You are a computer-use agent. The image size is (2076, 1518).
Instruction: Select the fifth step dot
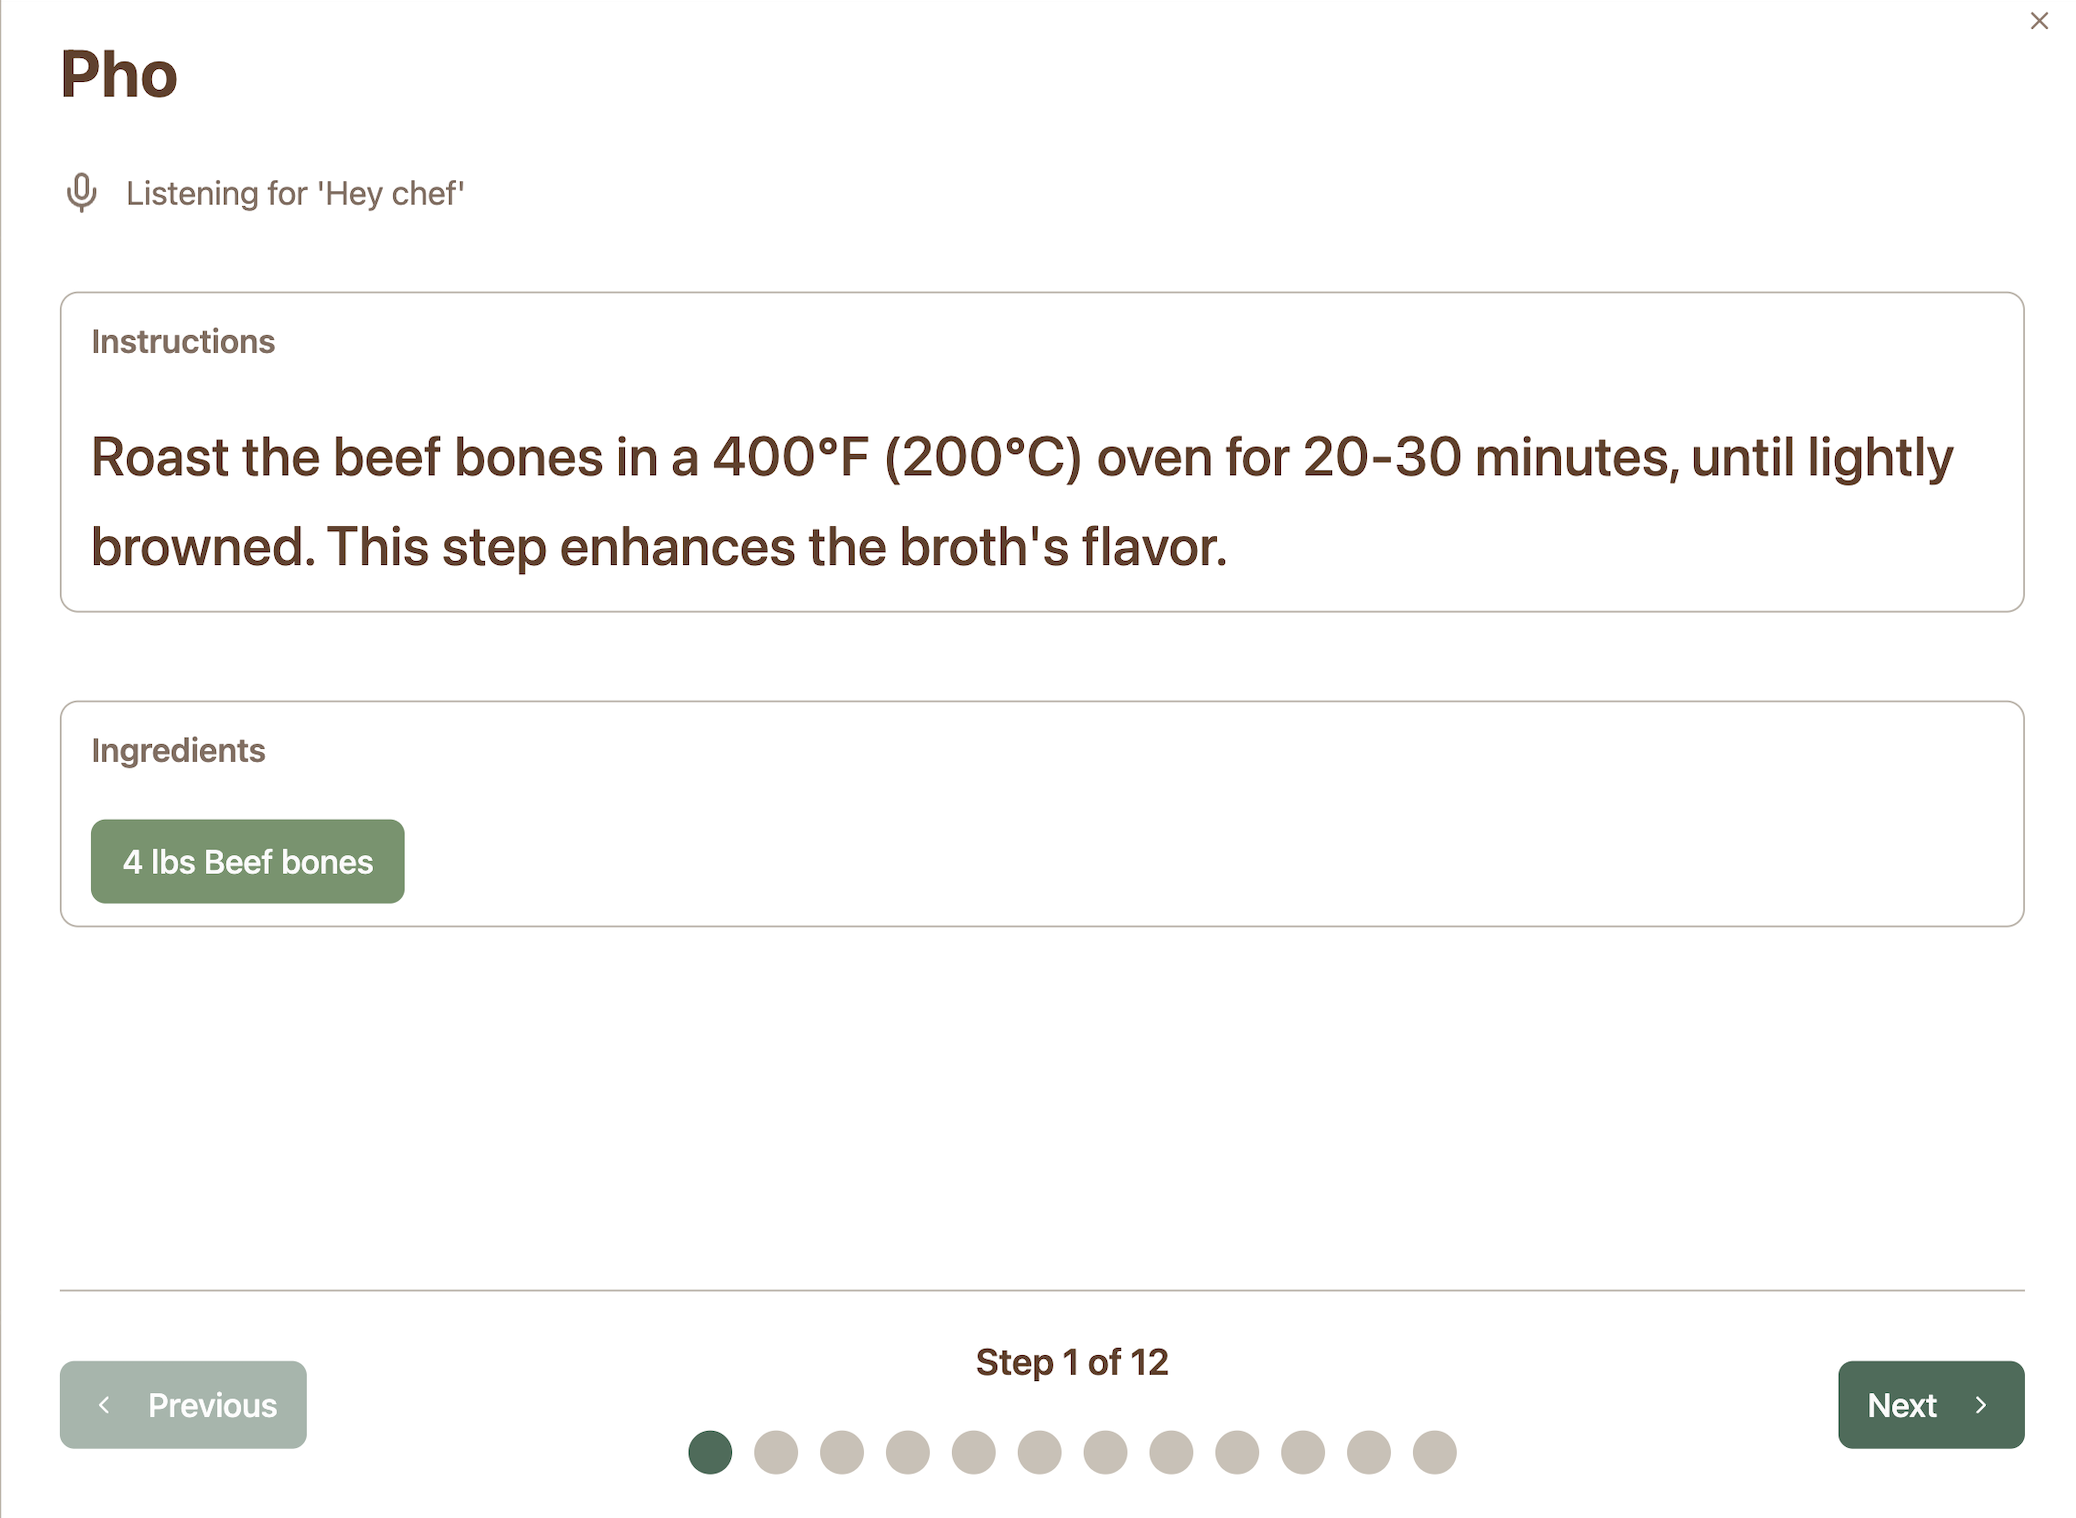[974, 1452]
